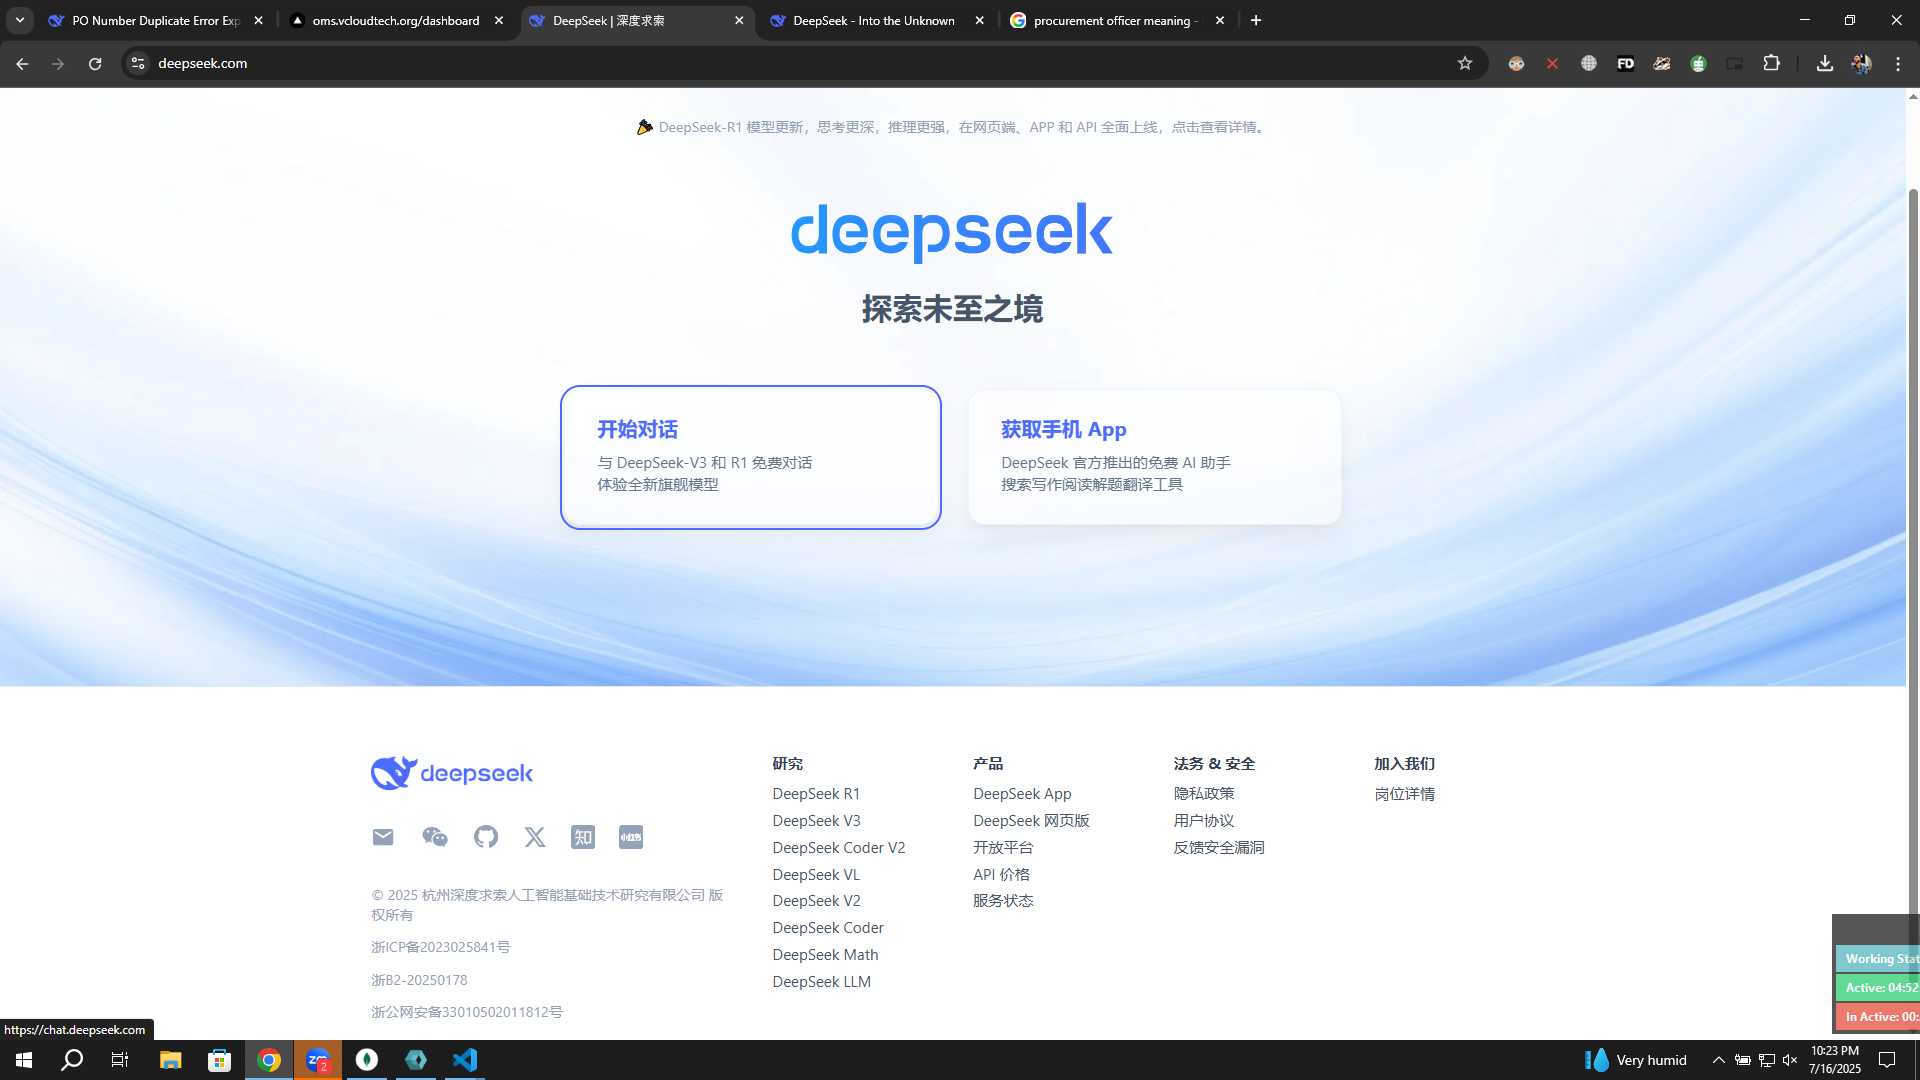The height and width of the screenshot is (1080, 1920).
Task: Open Task View on taskbar
Action: pos(120,1060)
